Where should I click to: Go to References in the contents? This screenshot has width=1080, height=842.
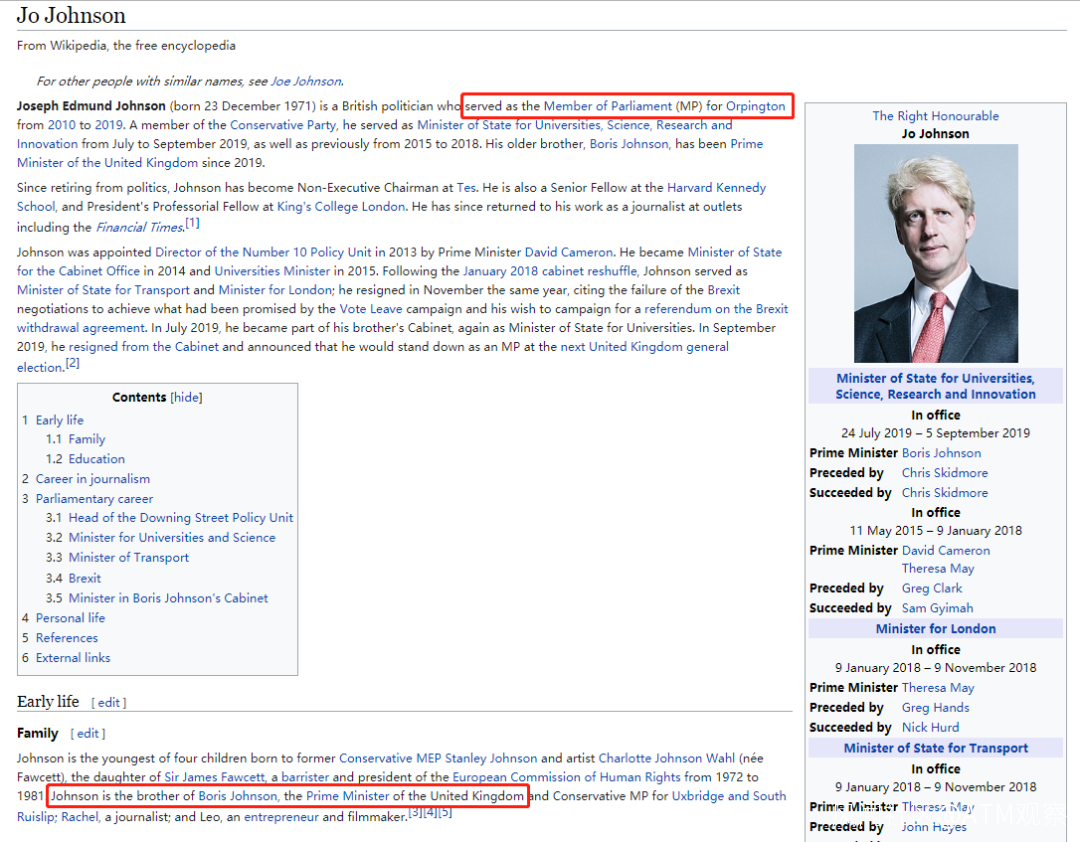(67, 638)
